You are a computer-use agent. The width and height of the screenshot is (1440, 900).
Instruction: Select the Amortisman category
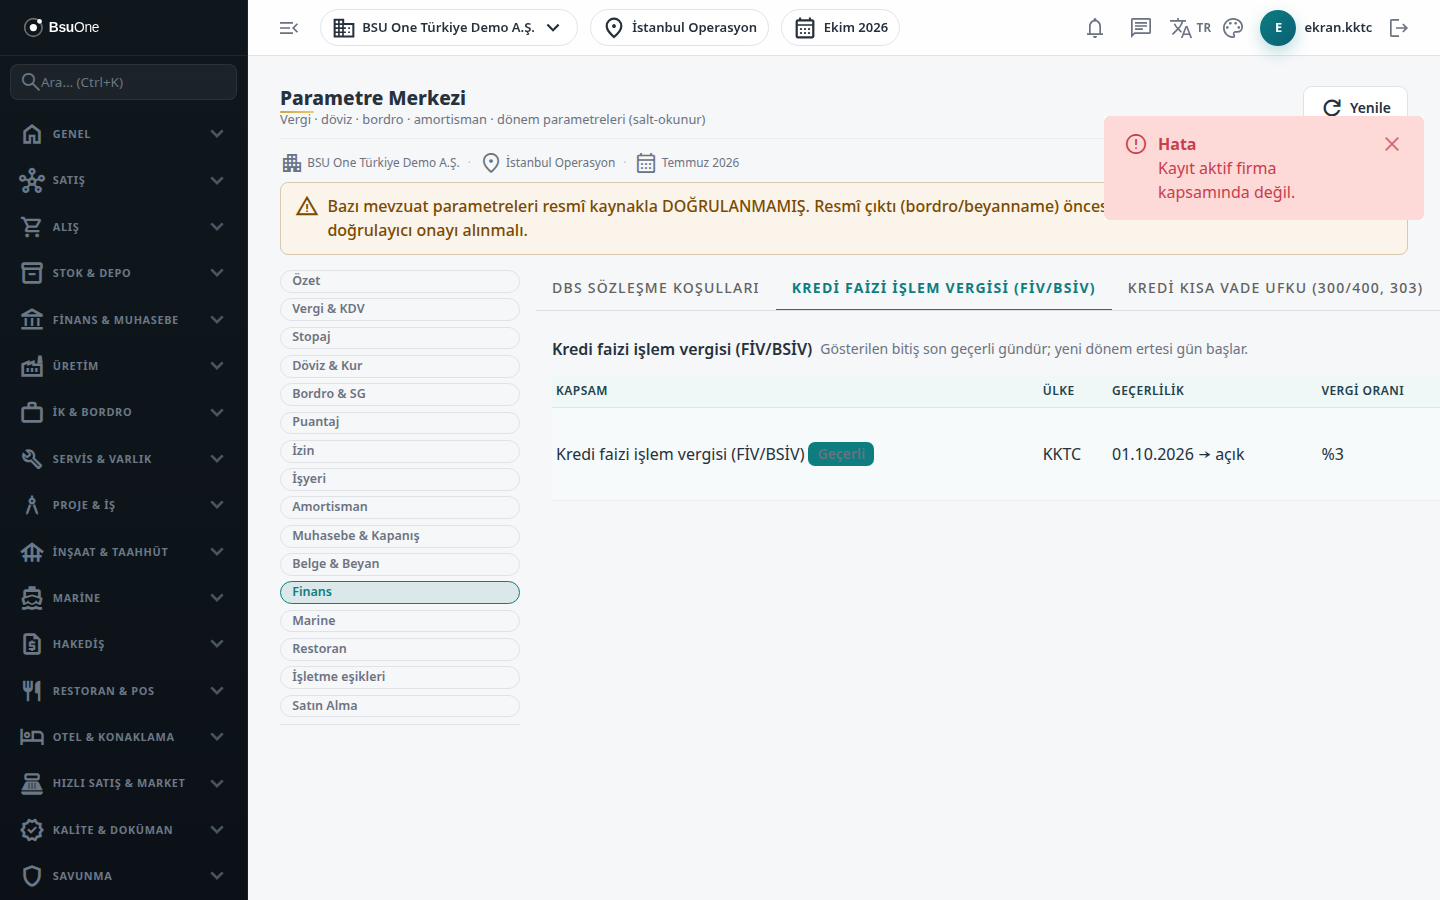400,507
